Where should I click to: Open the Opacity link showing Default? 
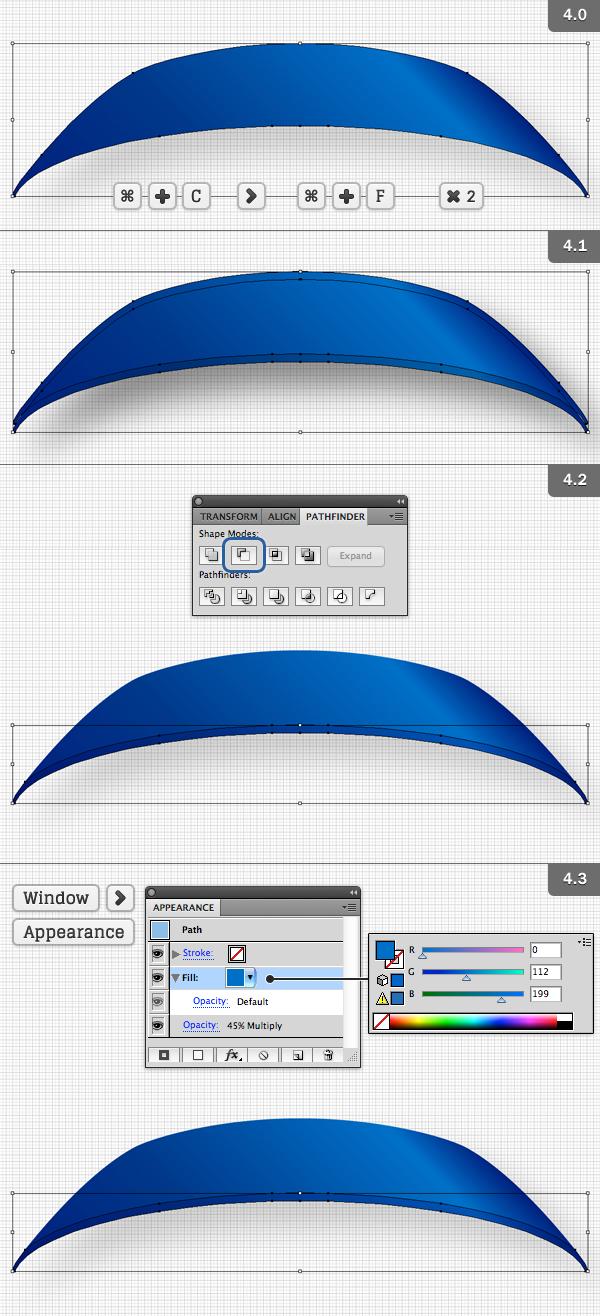[x=211, y=1001]
